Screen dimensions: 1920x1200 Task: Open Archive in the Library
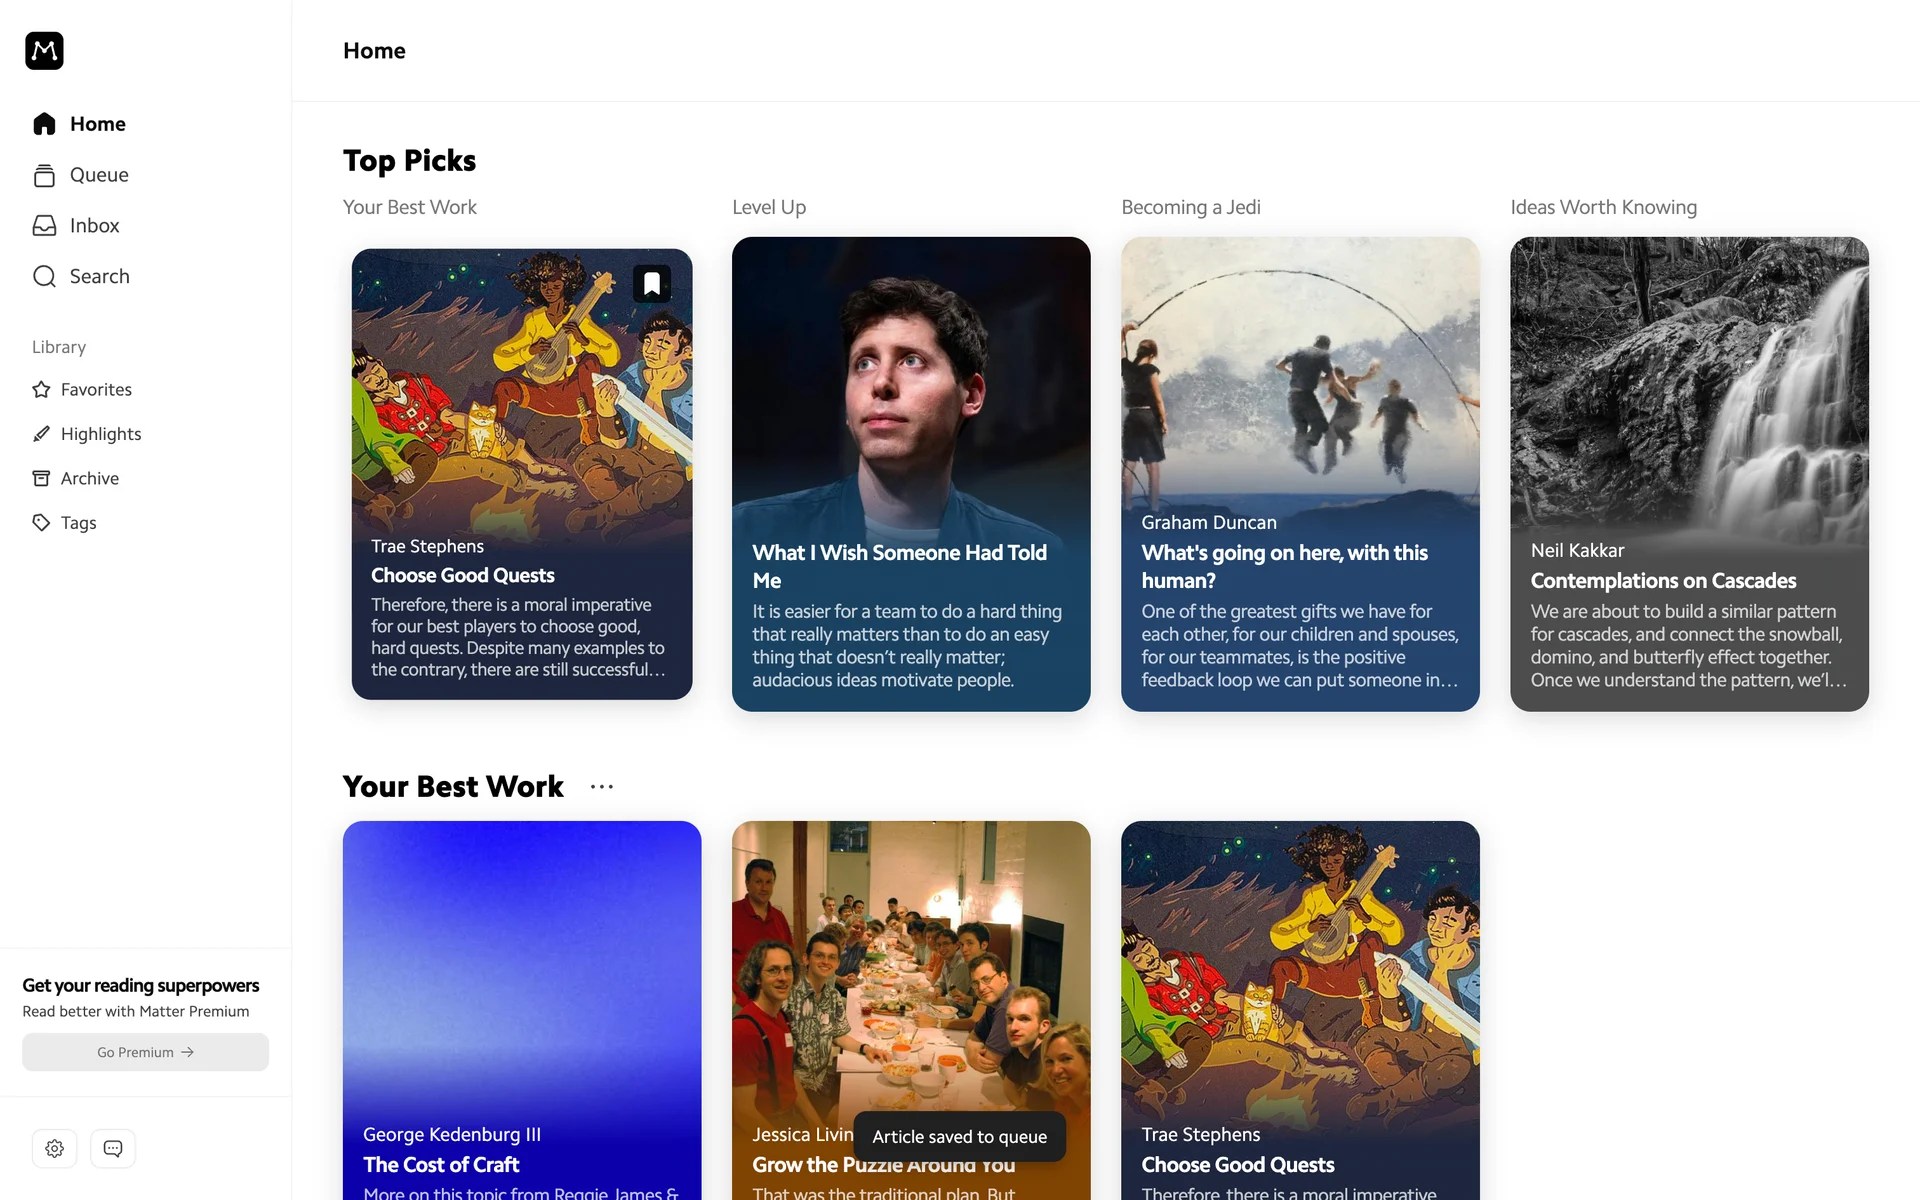click(75, 479)
